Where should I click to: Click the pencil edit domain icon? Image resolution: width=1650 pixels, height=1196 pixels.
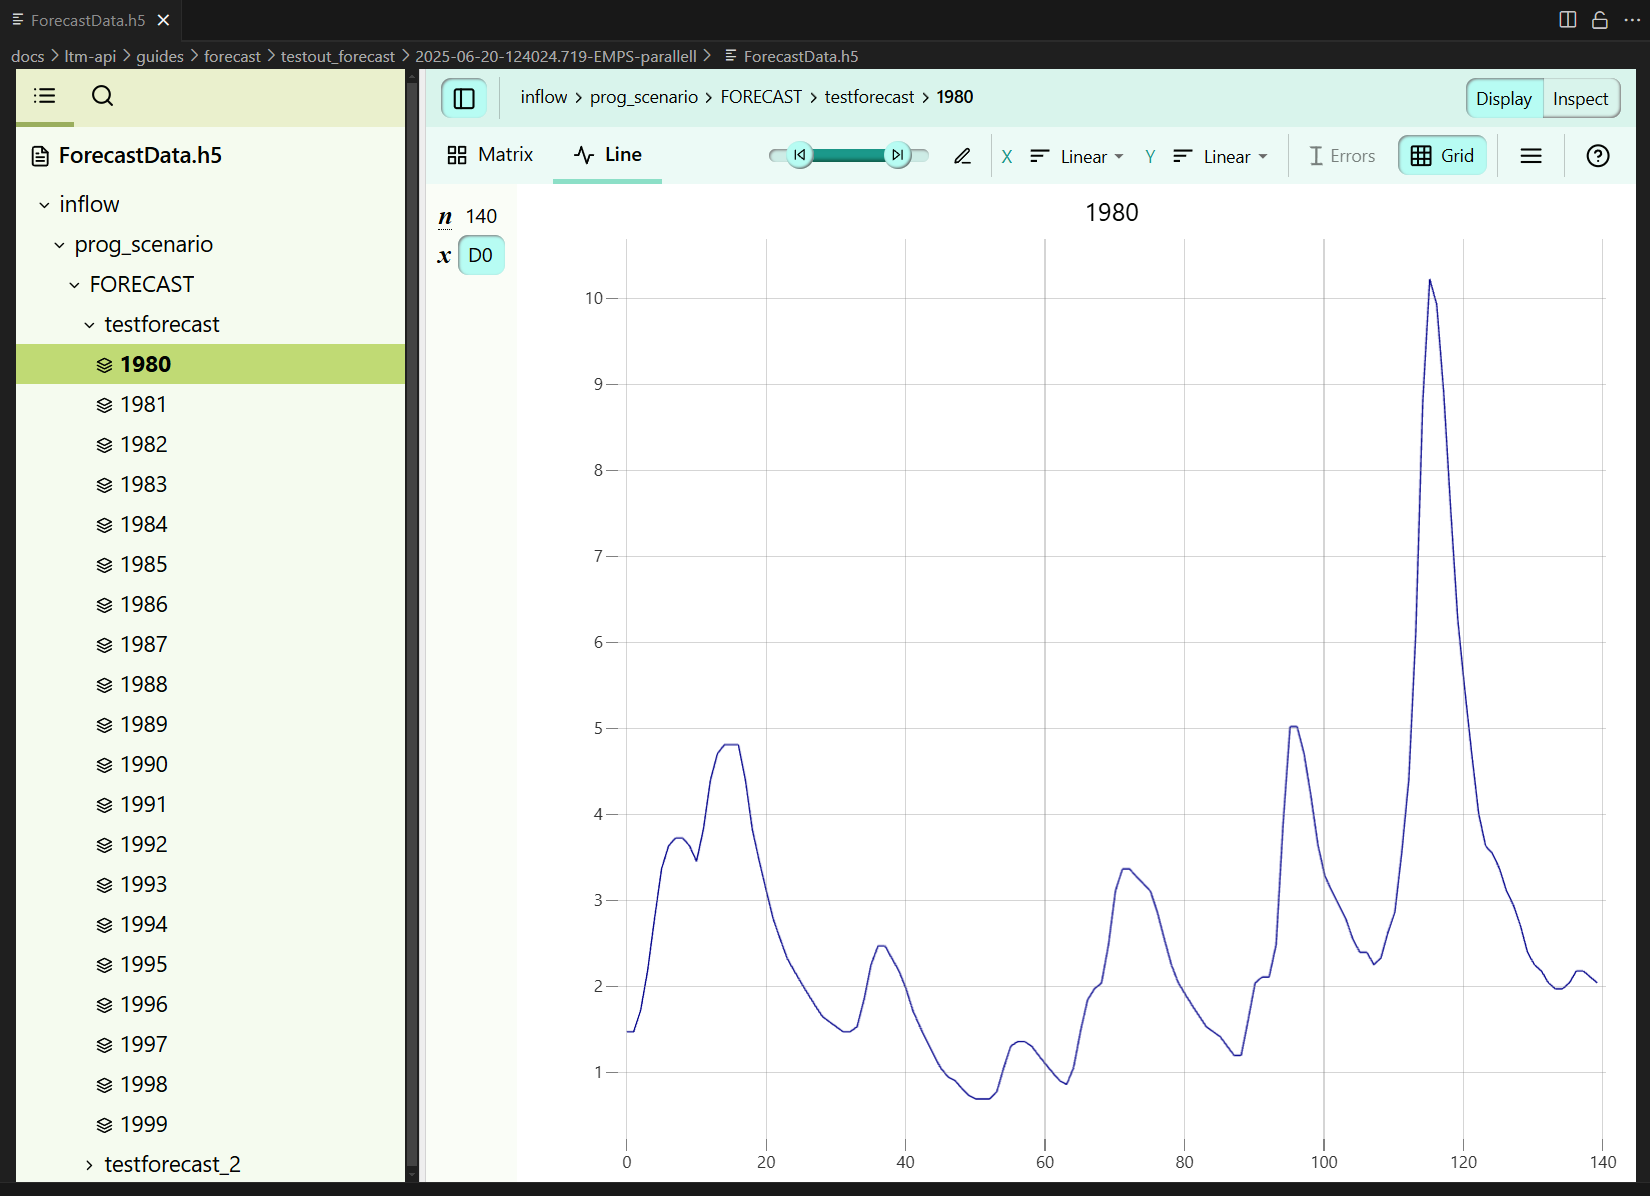(x=962, y=156)
